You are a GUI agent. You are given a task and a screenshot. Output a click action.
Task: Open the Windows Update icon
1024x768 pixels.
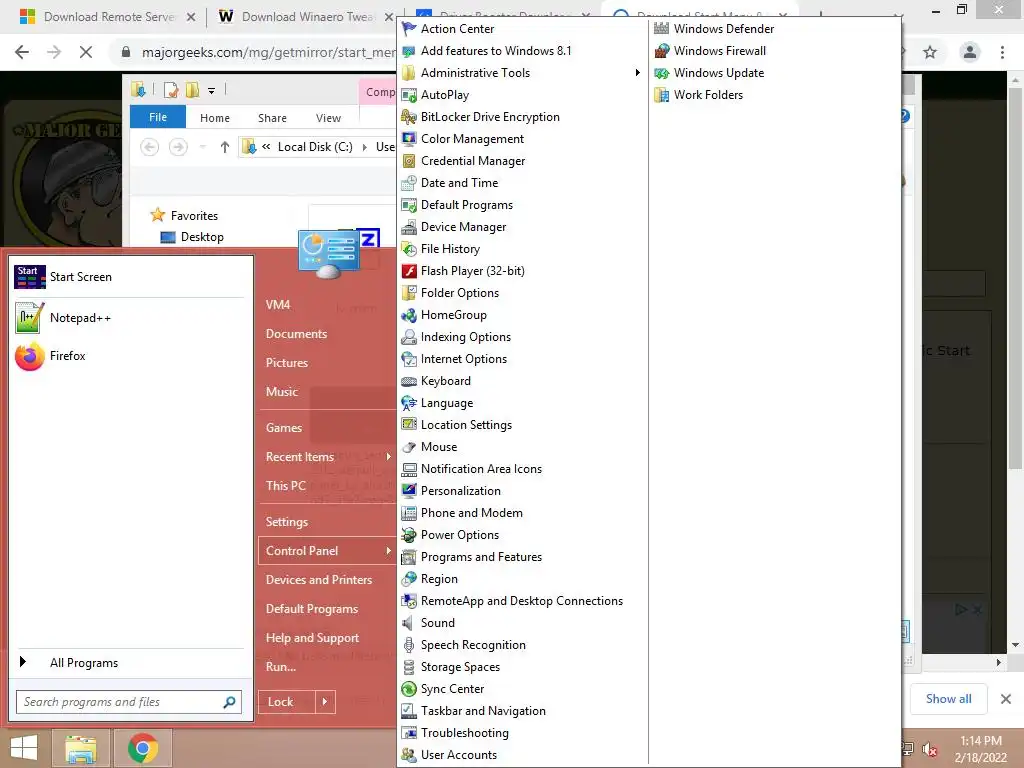[x=662, y=73]
